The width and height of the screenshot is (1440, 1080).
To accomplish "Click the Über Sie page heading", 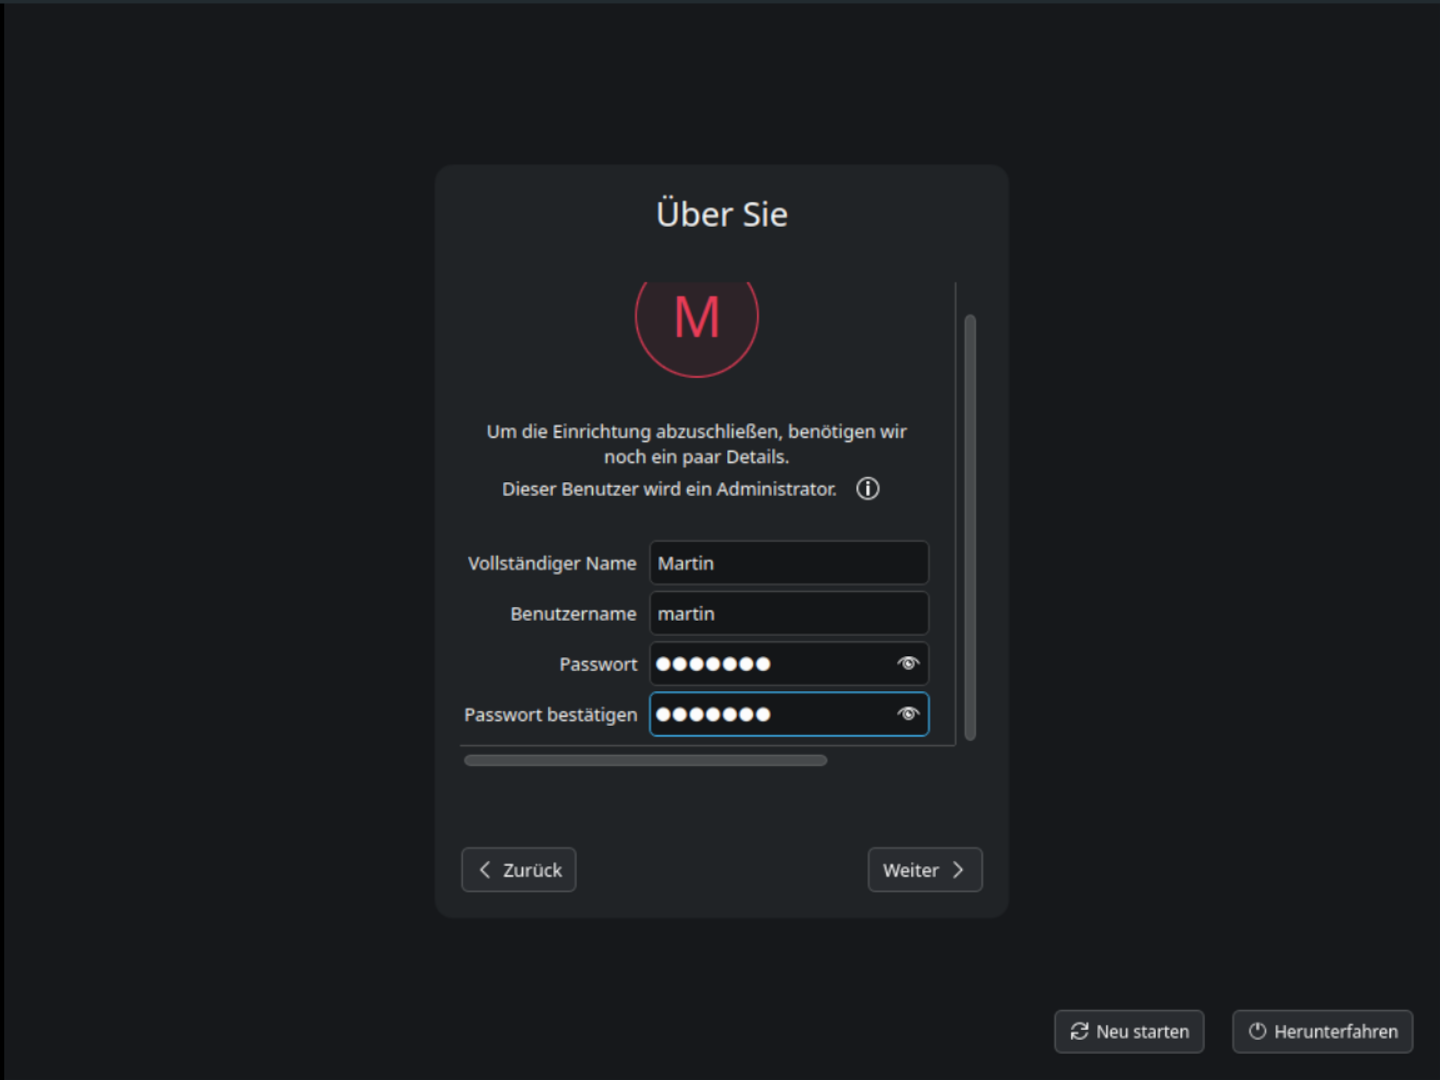I will pos(721,214).
